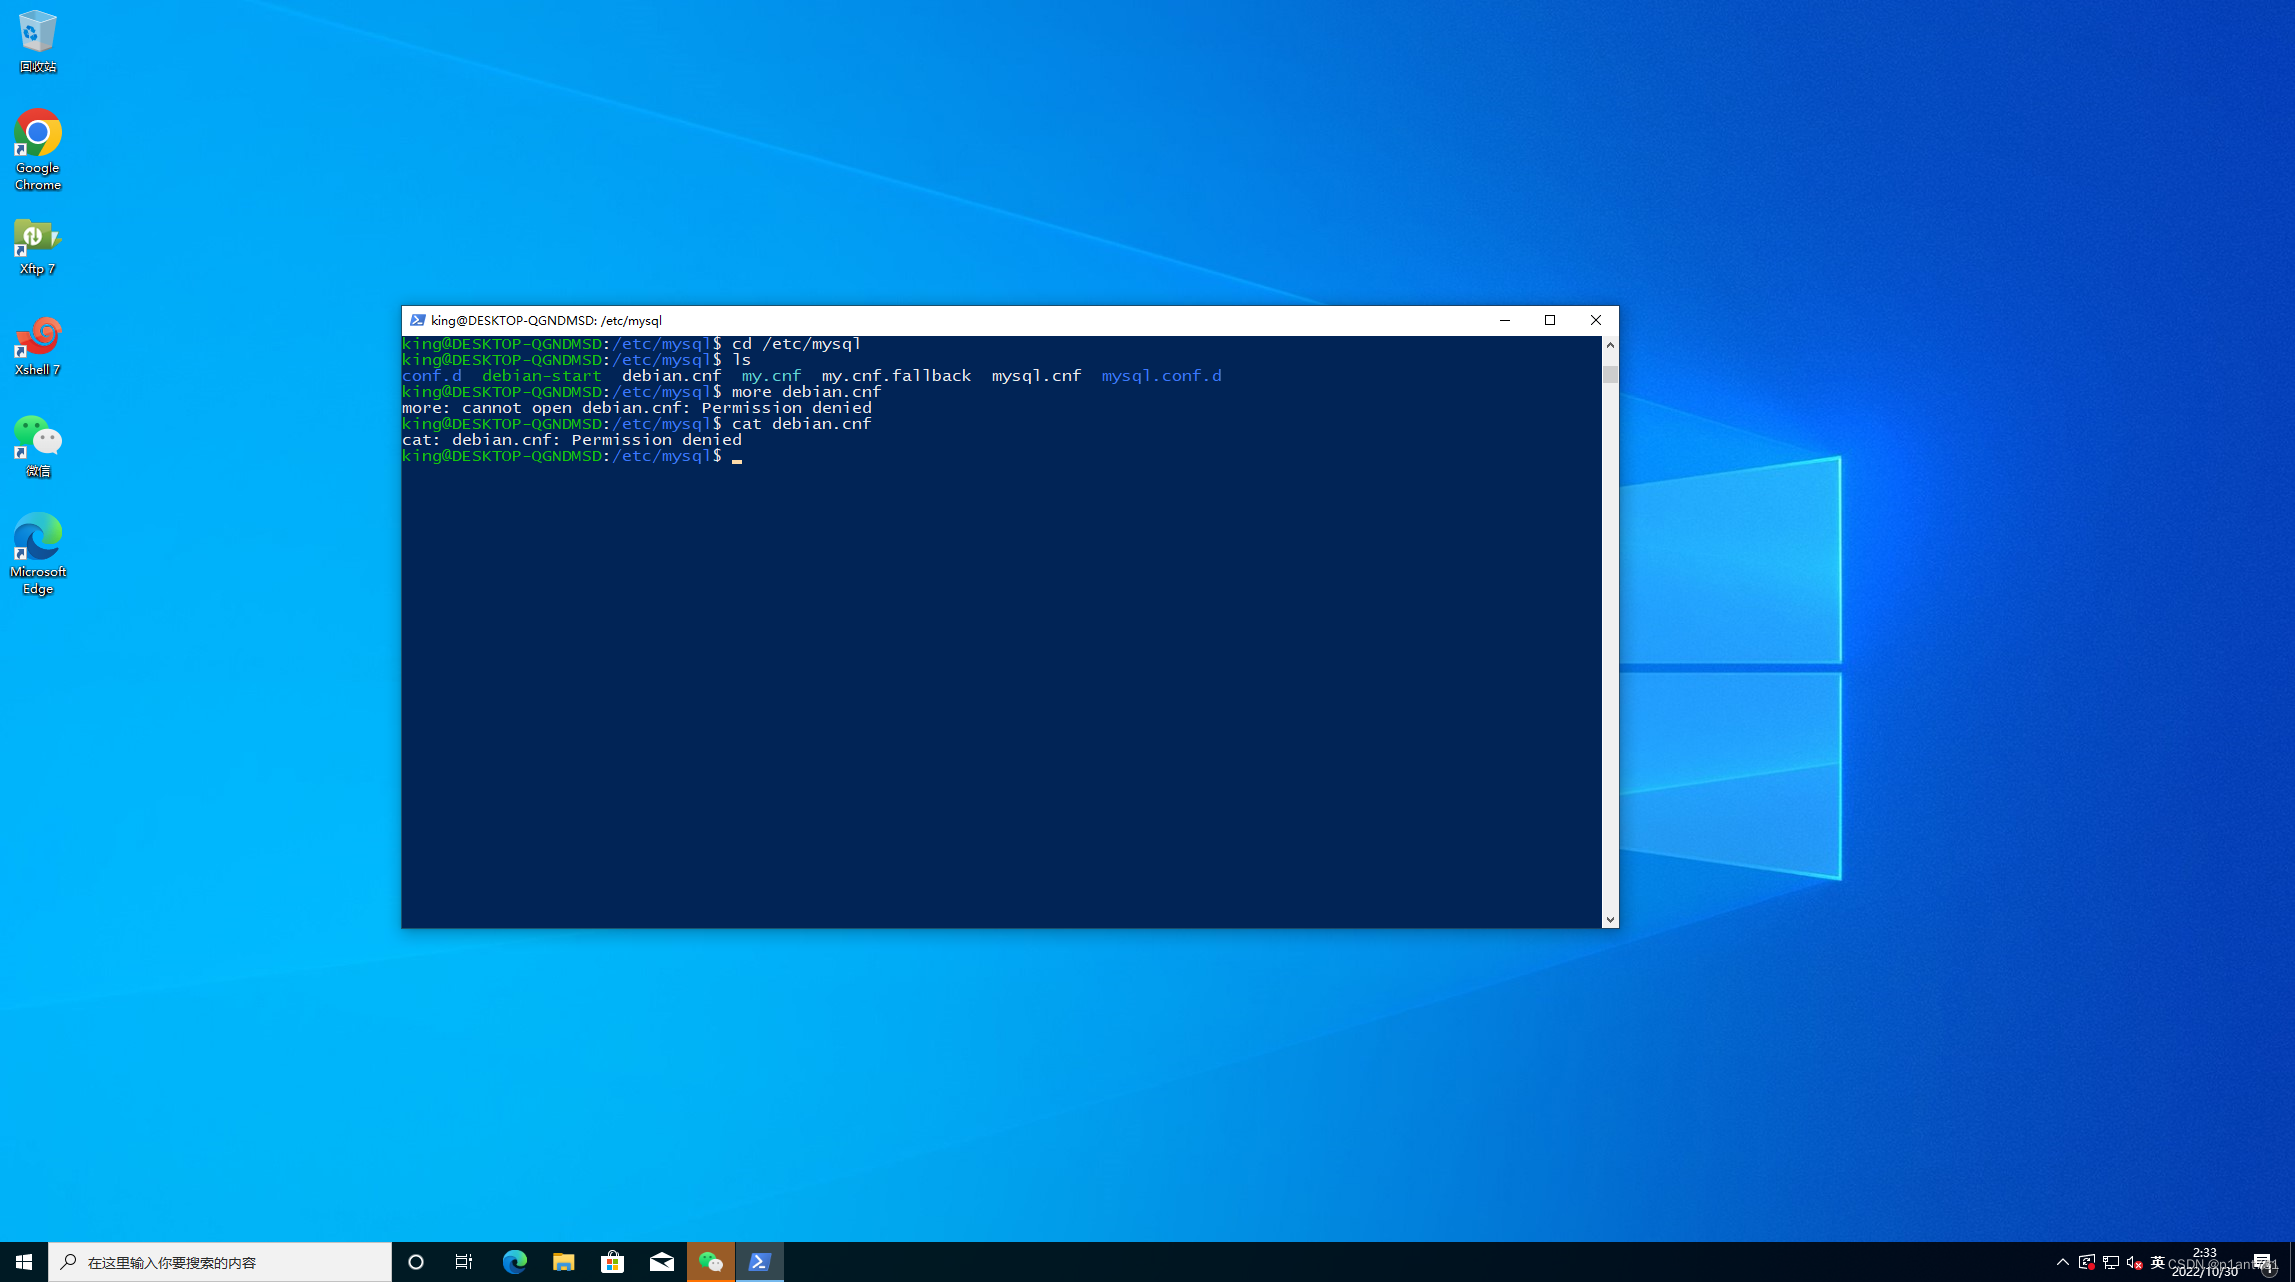
Task: Maximize the terminal window
Action: coord(1550,320)
